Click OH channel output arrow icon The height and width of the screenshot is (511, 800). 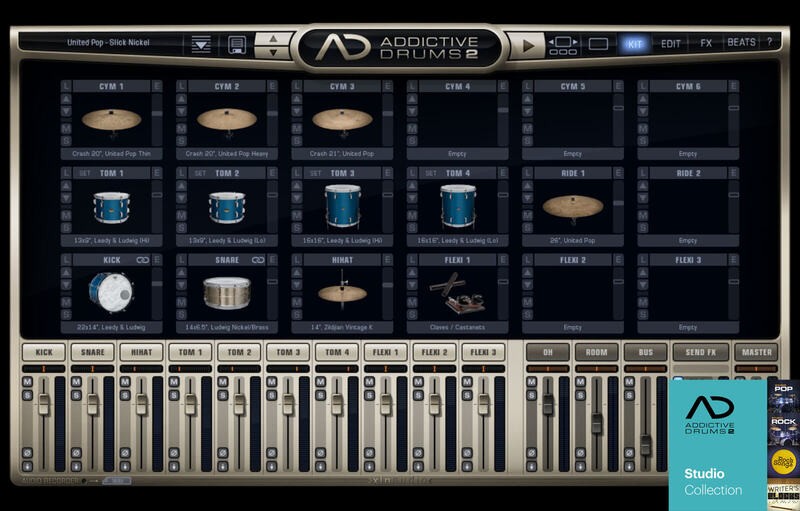(x=531, y=466)
